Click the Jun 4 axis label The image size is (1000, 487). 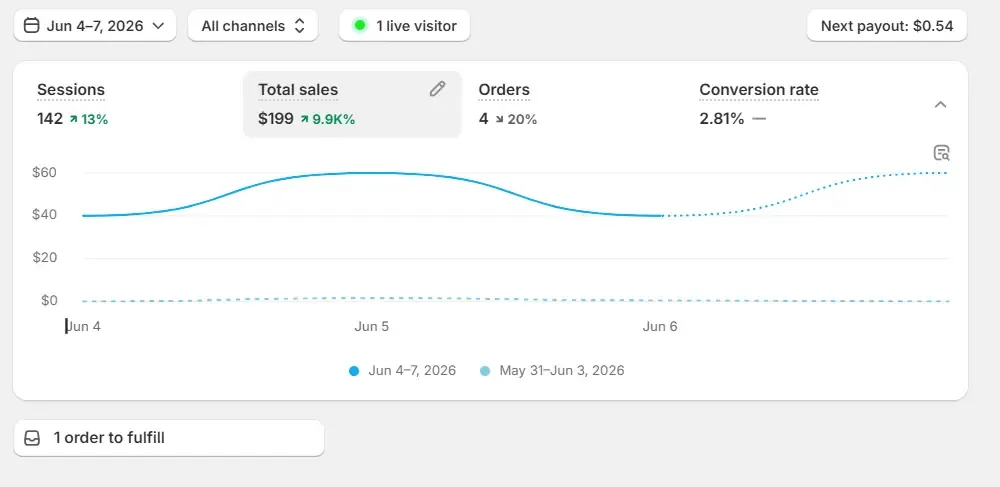tap(84, 327)
